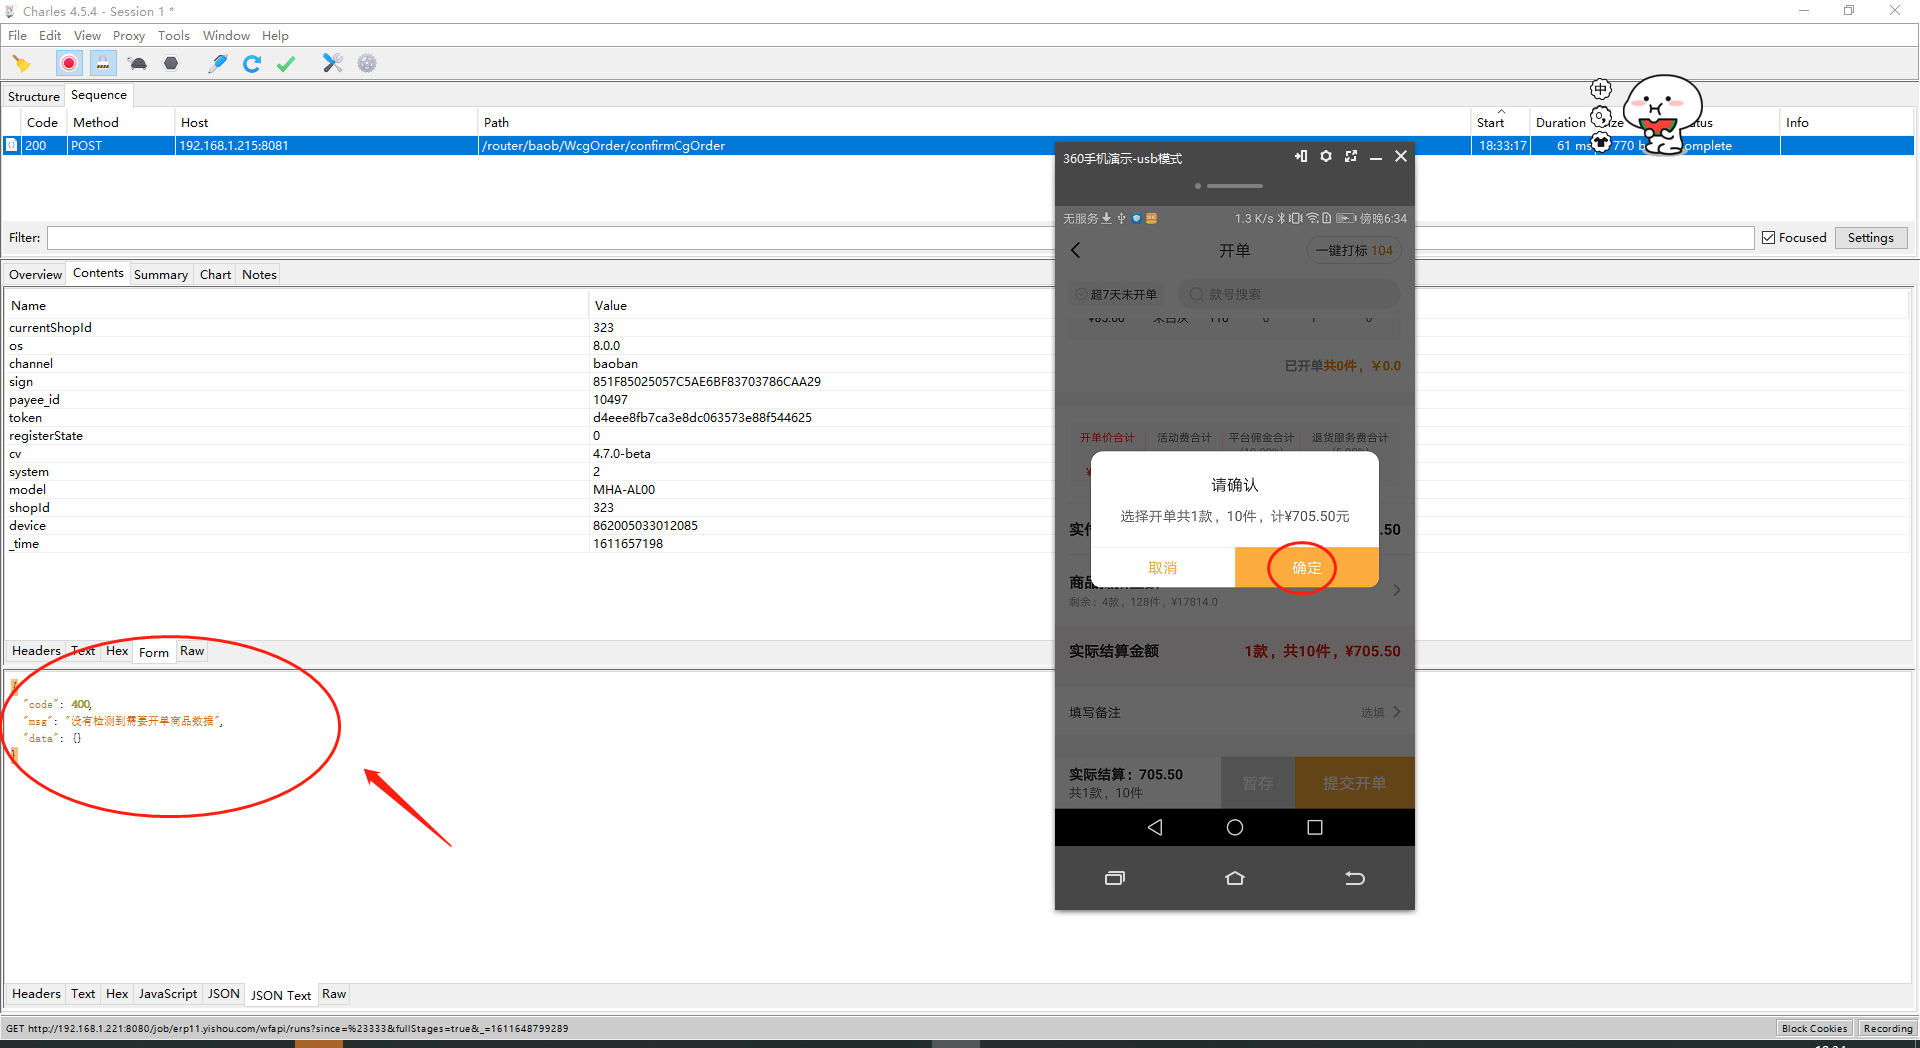Click the model value MHA-AL00
The image size is (1920, 1048).
[624, 490]
